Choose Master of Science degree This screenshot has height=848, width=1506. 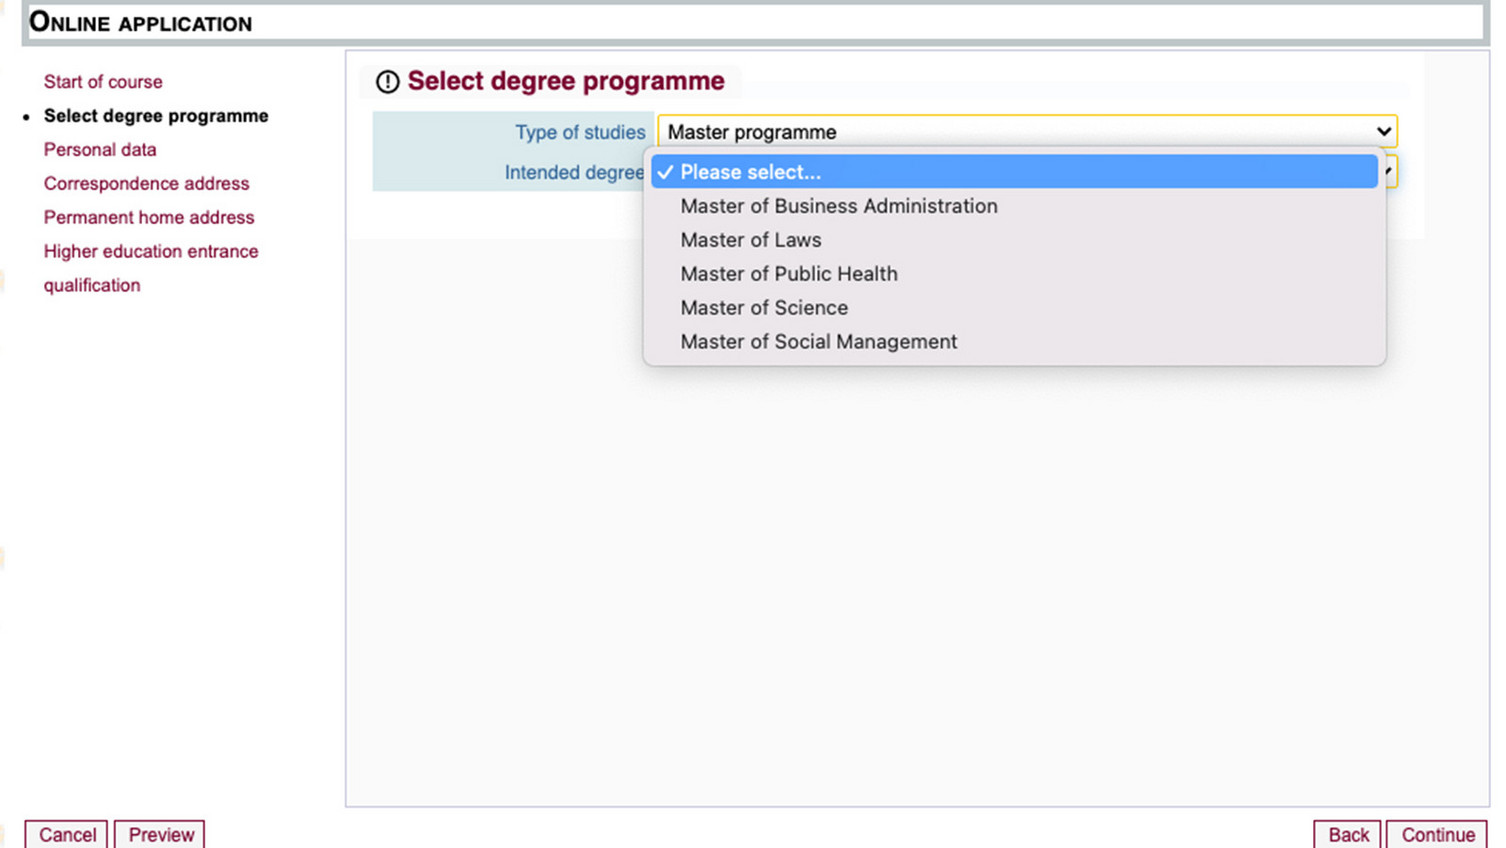(763, 308)
